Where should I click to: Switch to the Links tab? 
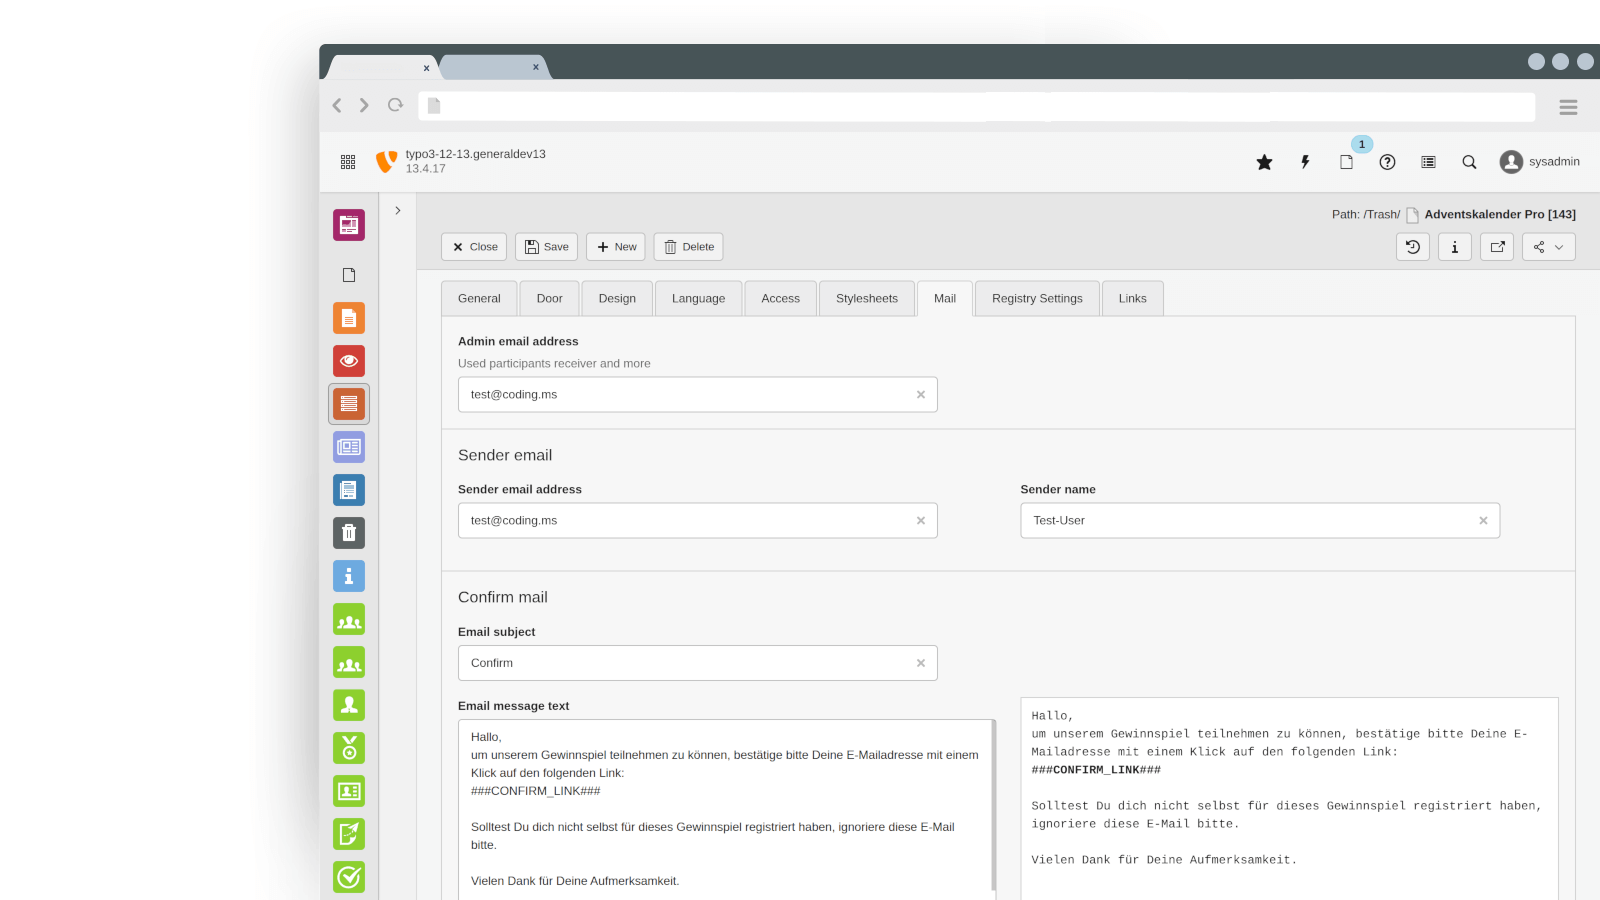click(1132, 299)
